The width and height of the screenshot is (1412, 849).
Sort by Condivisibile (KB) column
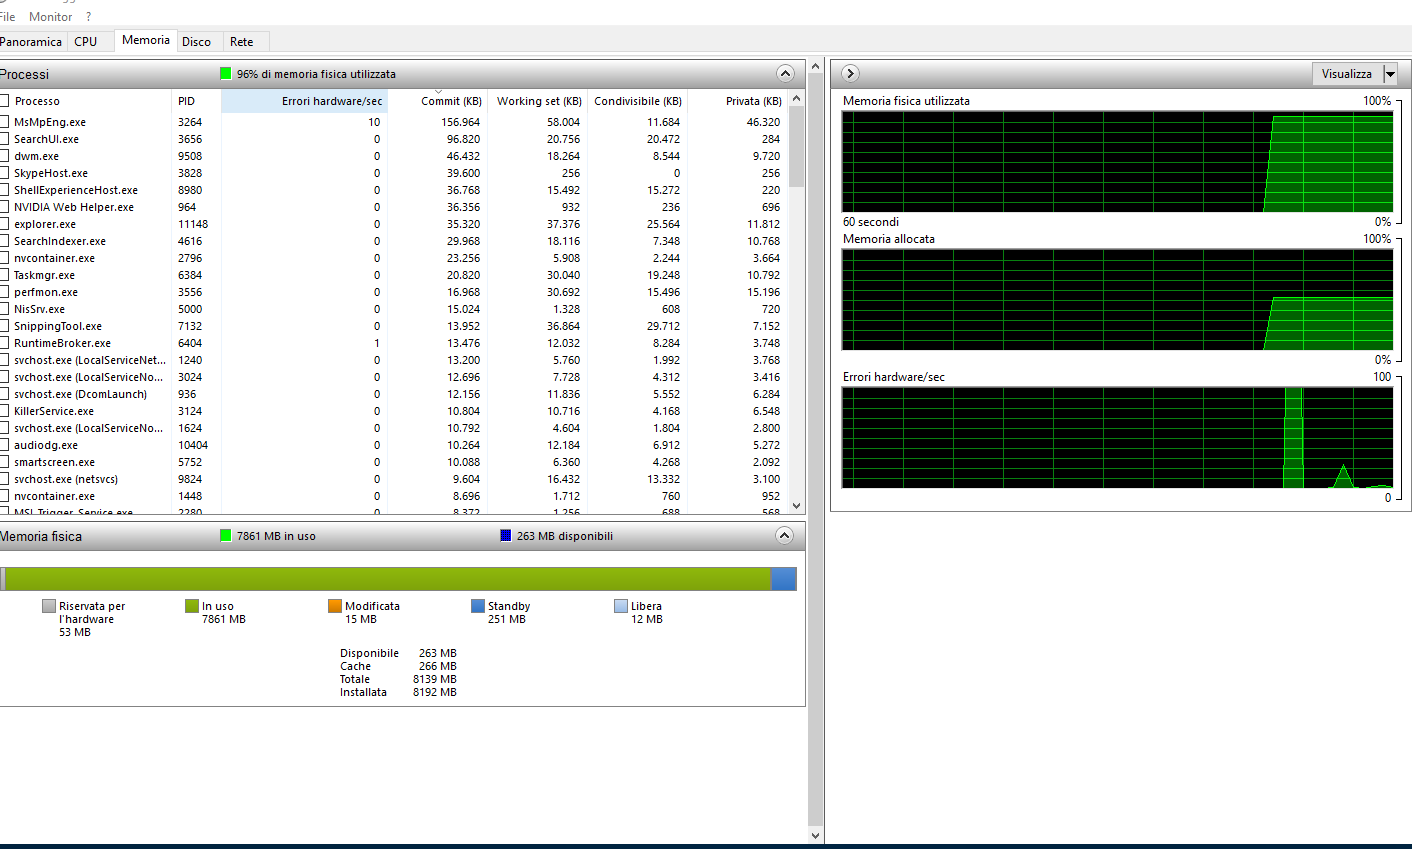[x=638, y=101]
